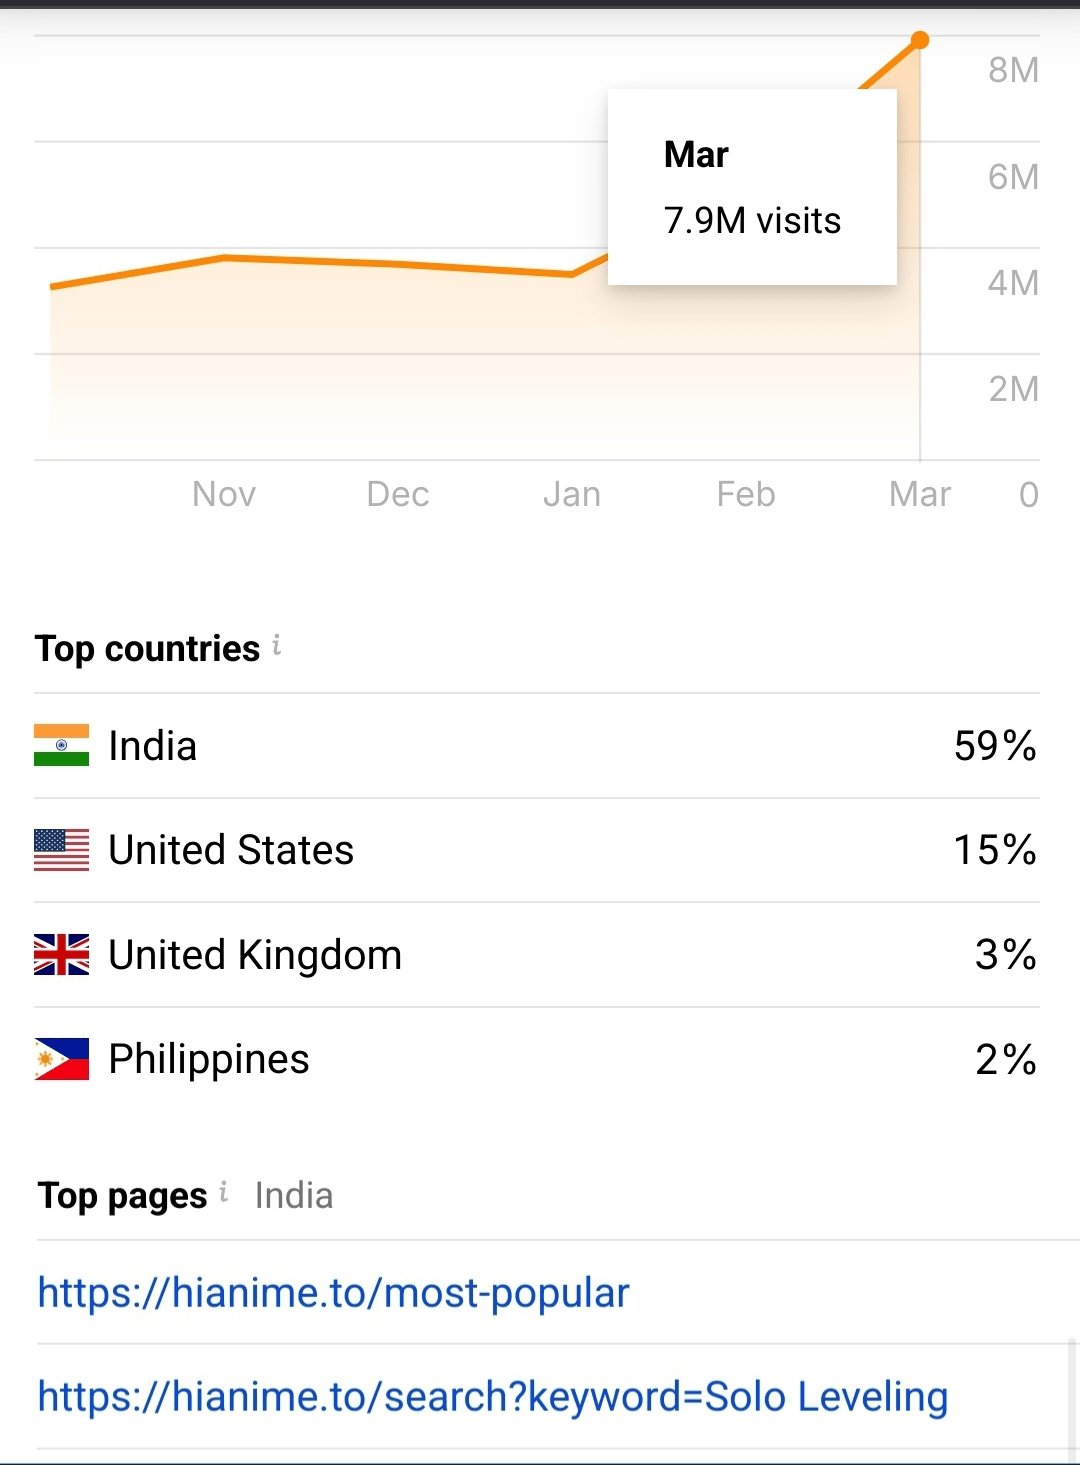Screen dimensions: 1080x1465
Task: Select the Philippines flag icon
Action: [x=61, y=1059]
